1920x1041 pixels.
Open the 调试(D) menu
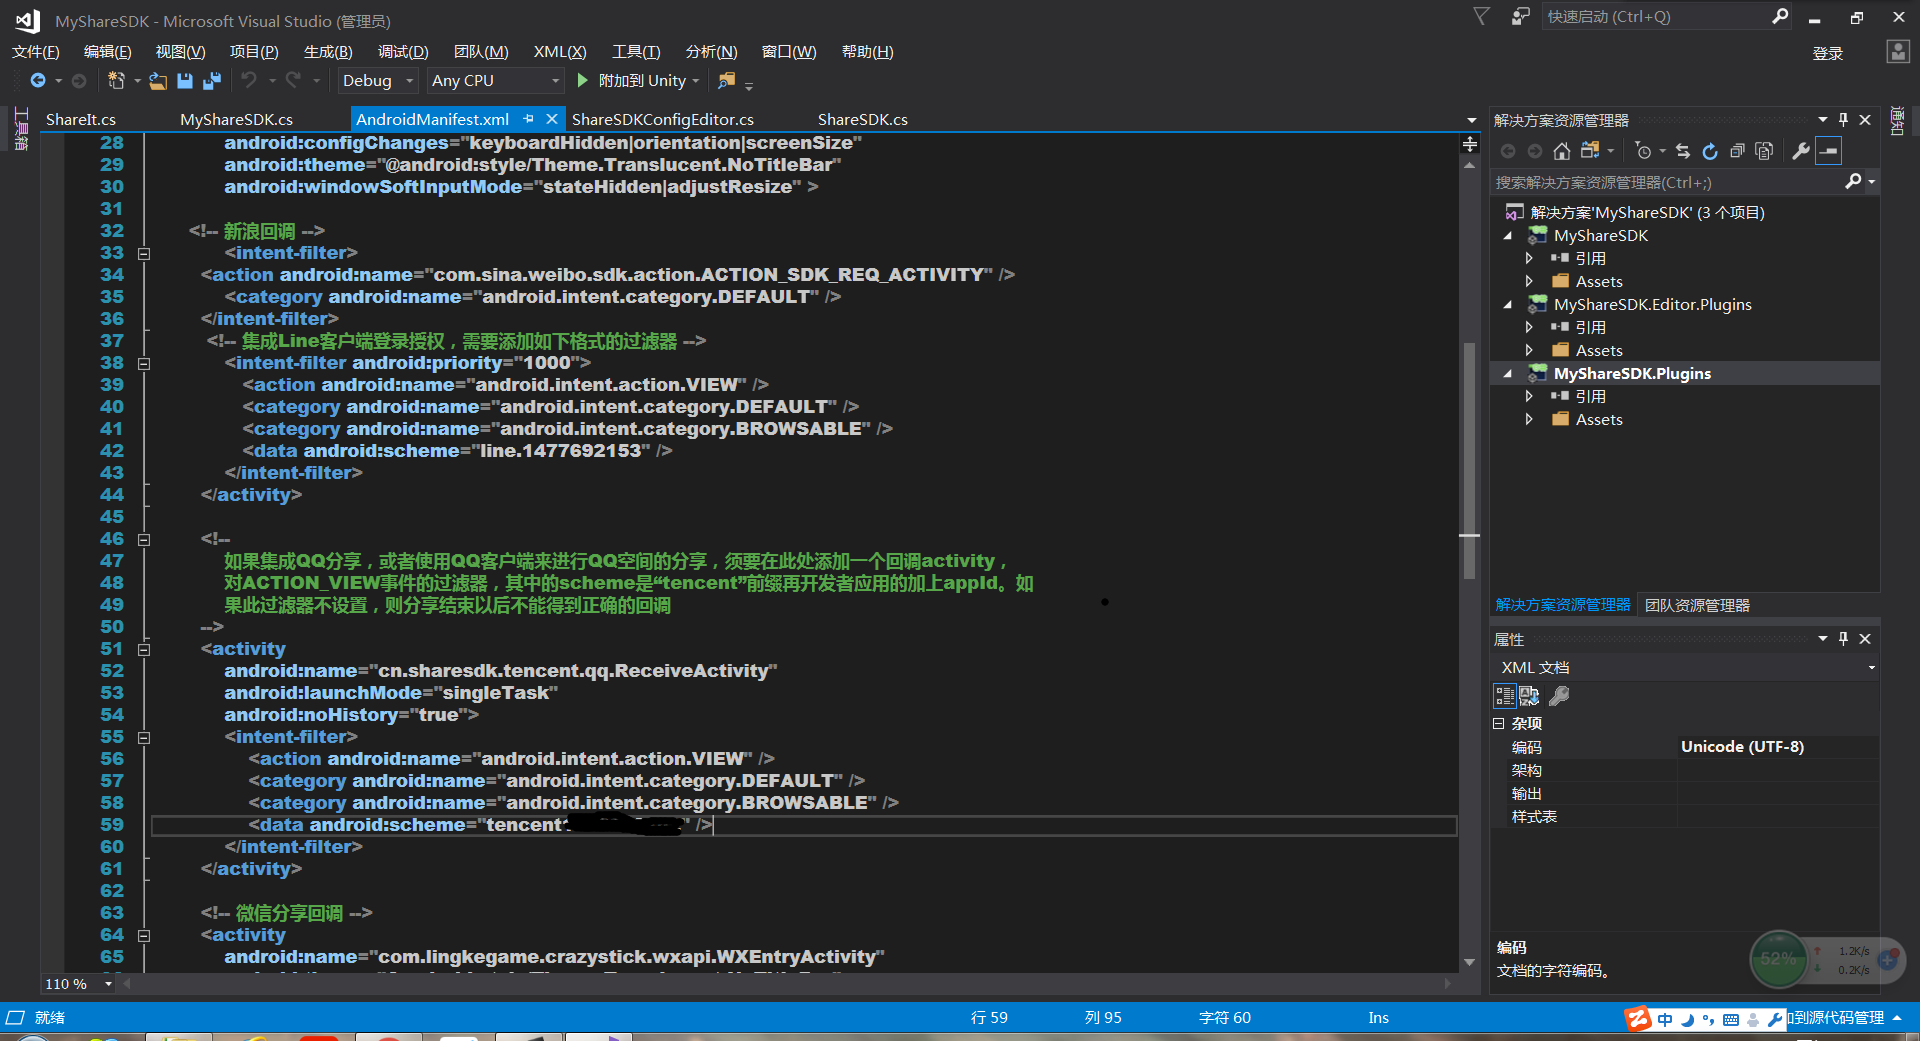(x=403, y=52)
